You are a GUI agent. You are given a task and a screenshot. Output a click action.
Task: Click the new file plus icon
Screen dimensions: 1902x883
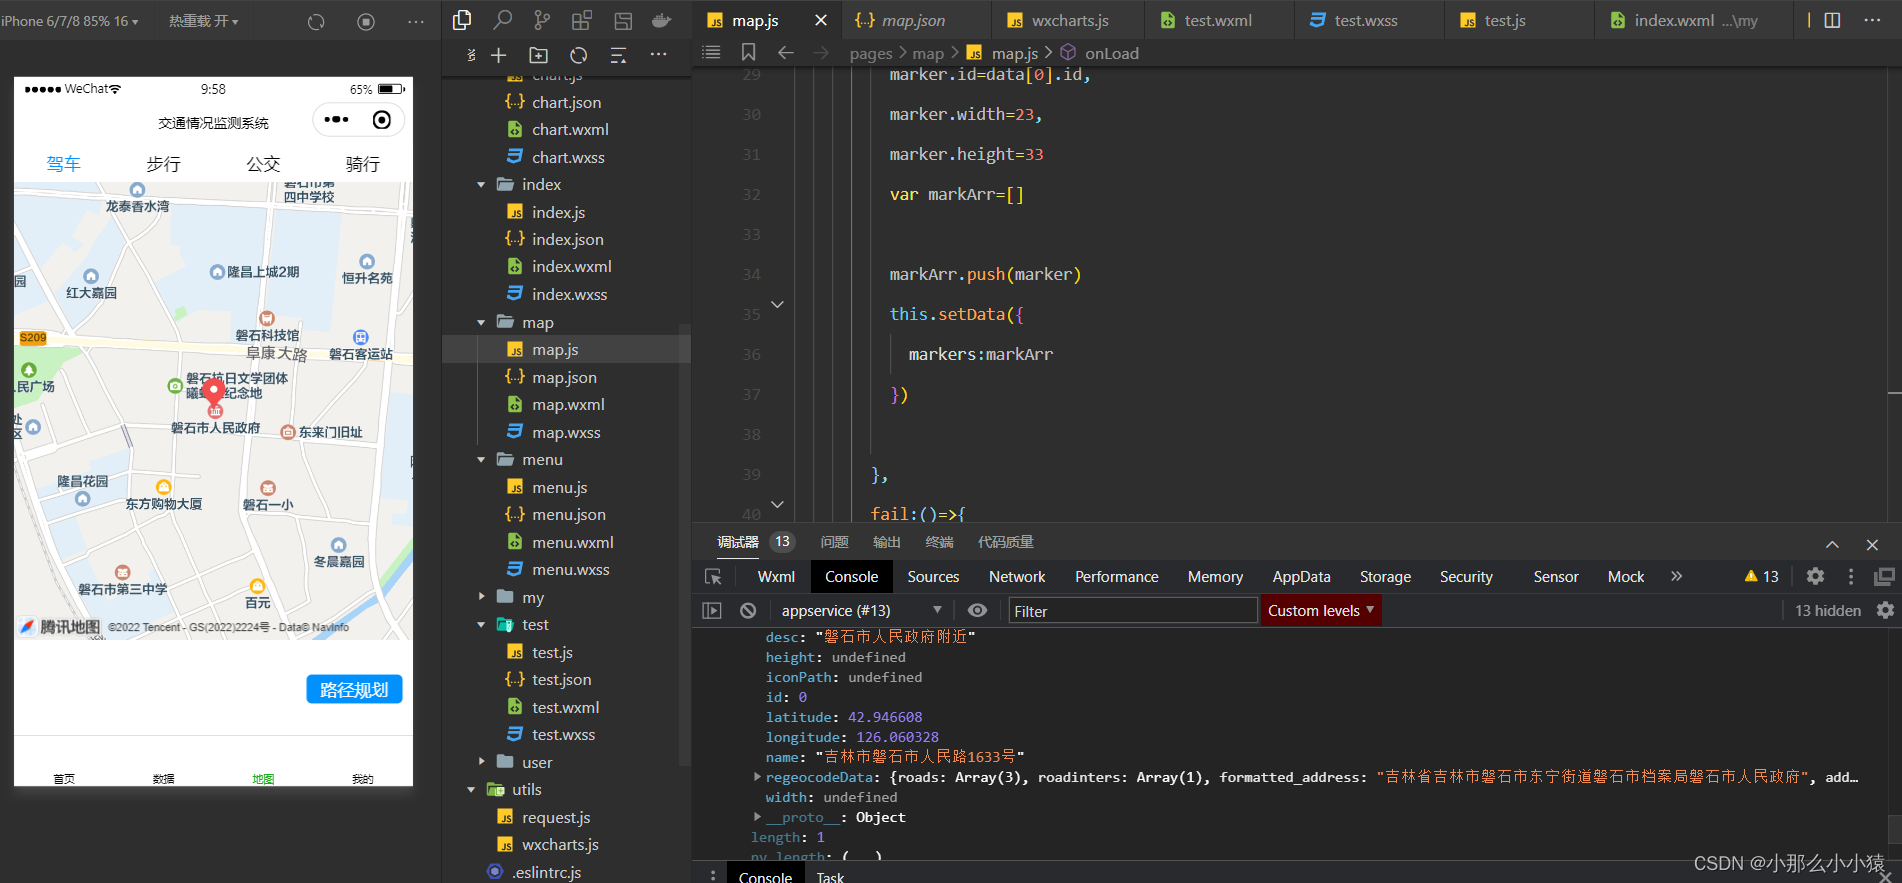(x=499, y=55)
